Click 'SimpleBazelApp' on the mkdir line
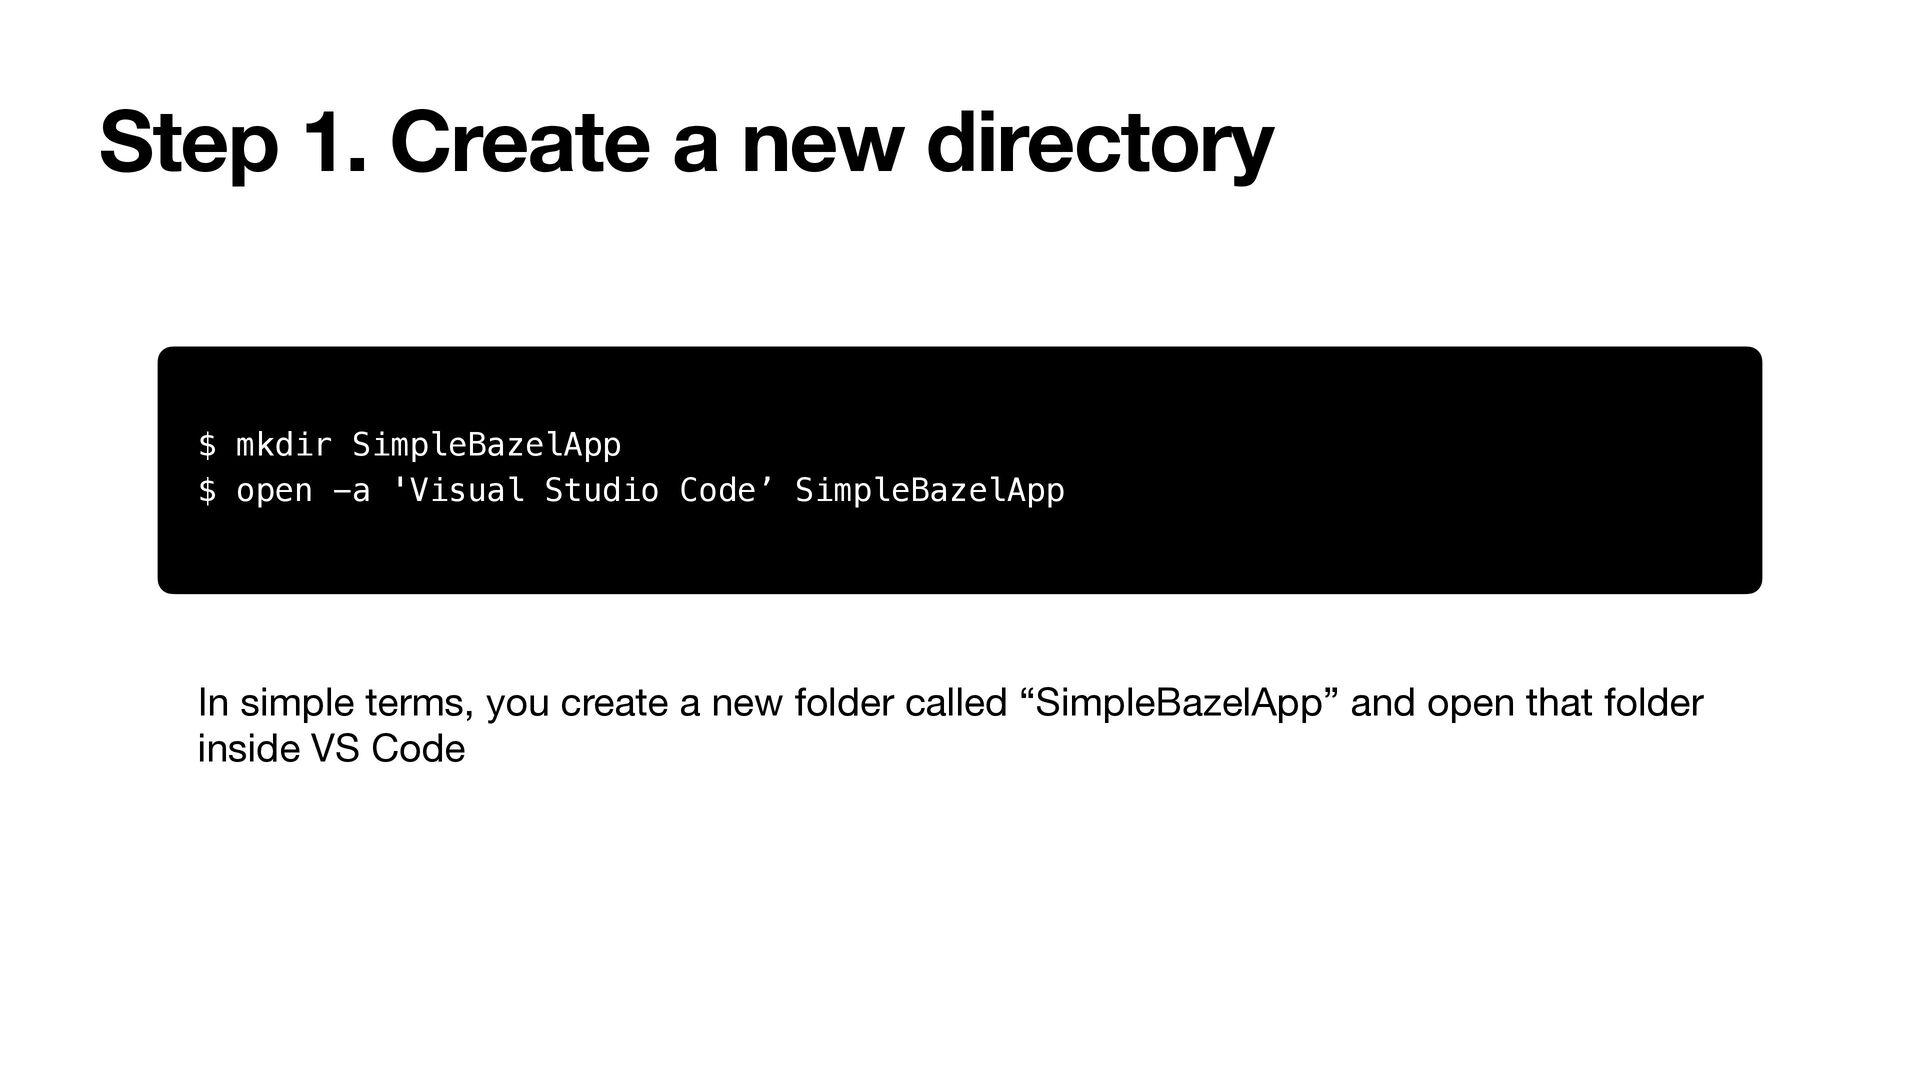Viewport: 1920px width, 1080px height. click(486, 445)
